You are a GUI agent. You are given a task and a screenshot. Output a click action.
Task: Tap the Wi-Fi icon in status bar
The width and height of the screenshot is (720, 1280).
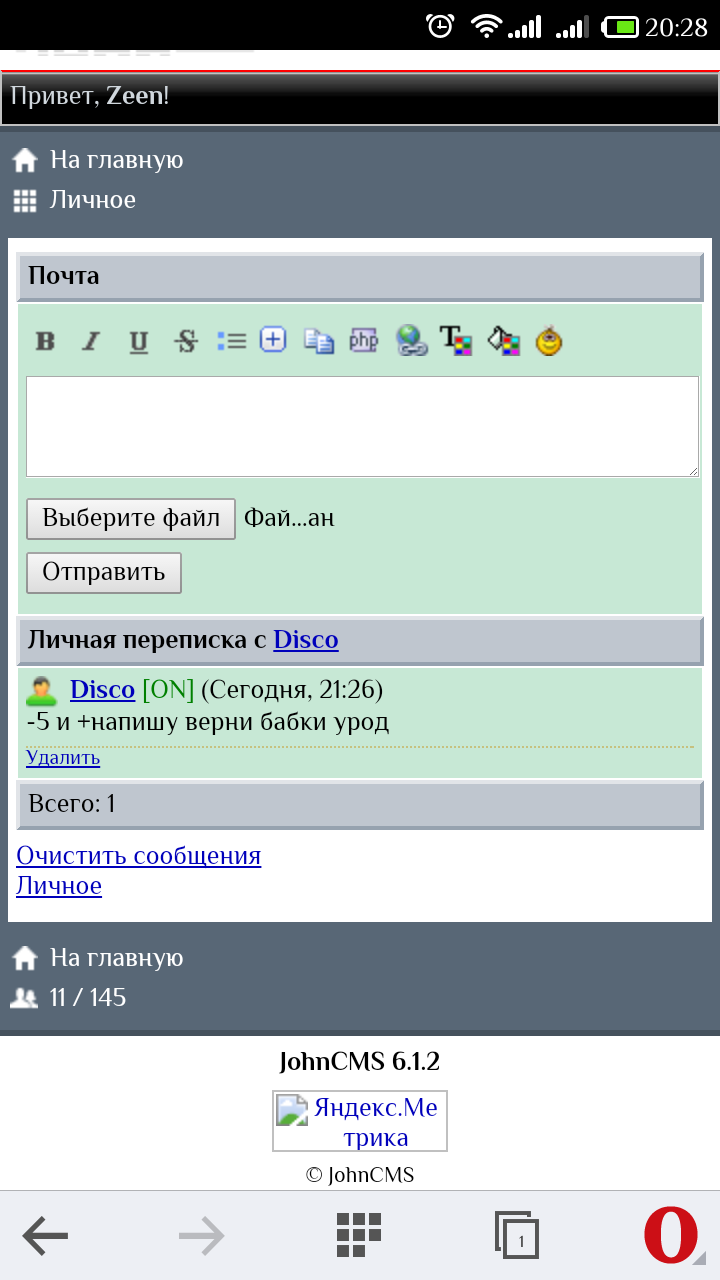pos(487,27)
